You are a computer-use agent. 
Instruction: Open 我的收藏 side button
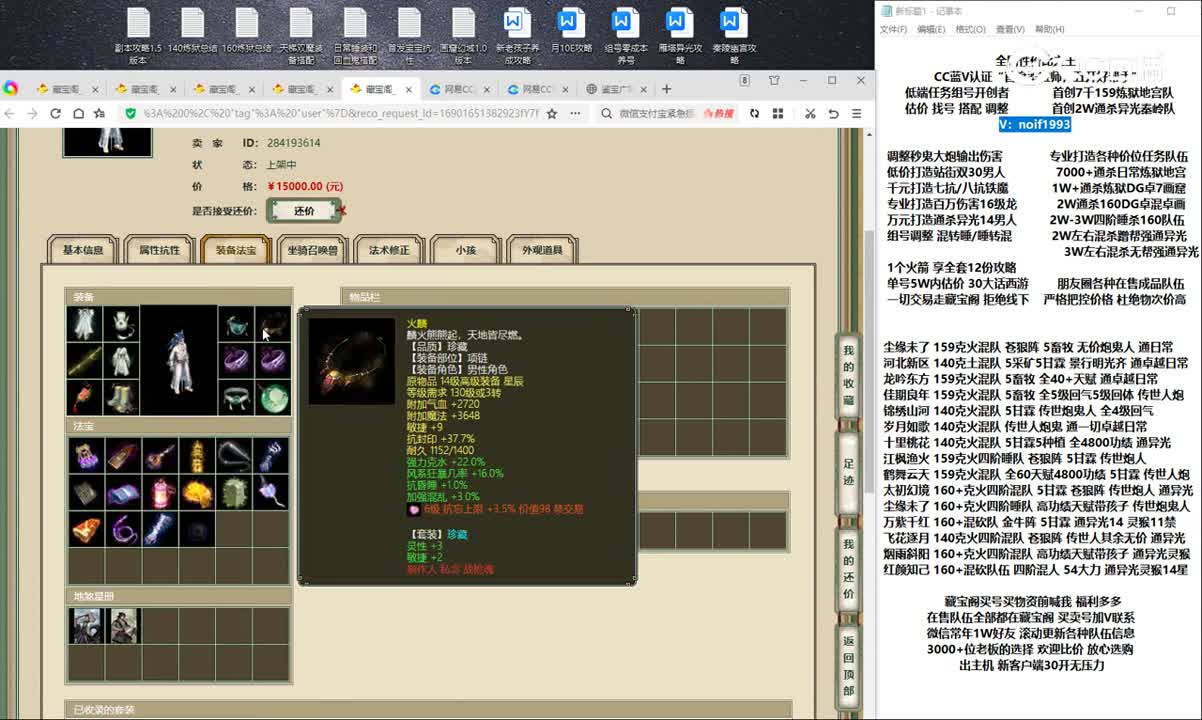848,375
